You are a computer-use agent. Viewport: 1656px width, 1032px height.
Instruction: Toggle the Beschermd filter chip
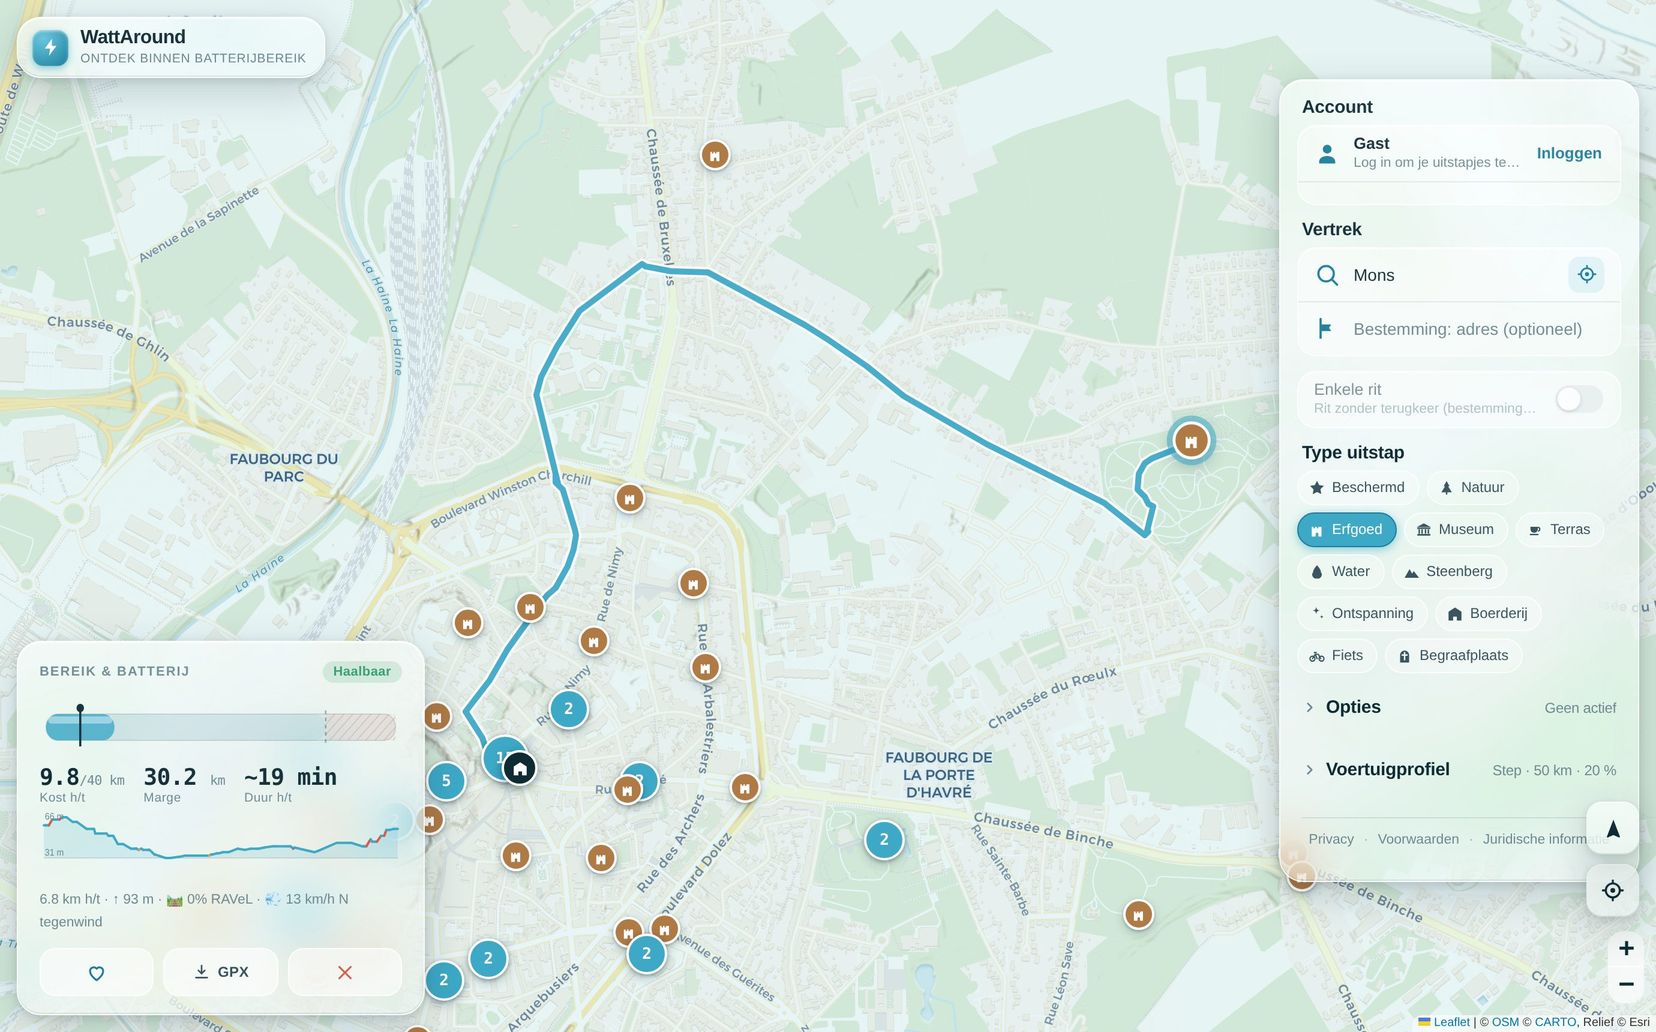coord(1358,487)
